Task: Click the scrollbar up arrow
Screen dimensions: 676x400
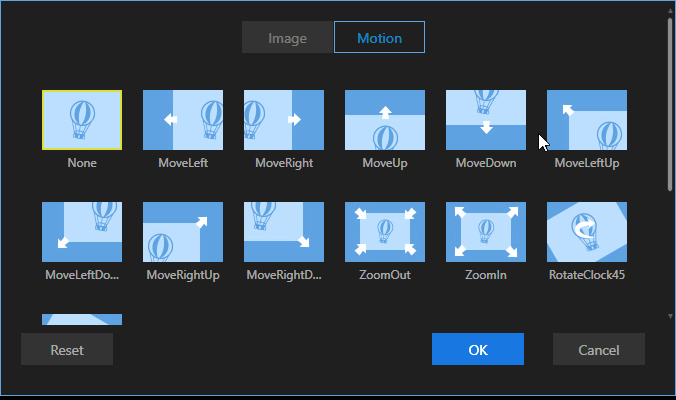Action: (670, 11)
